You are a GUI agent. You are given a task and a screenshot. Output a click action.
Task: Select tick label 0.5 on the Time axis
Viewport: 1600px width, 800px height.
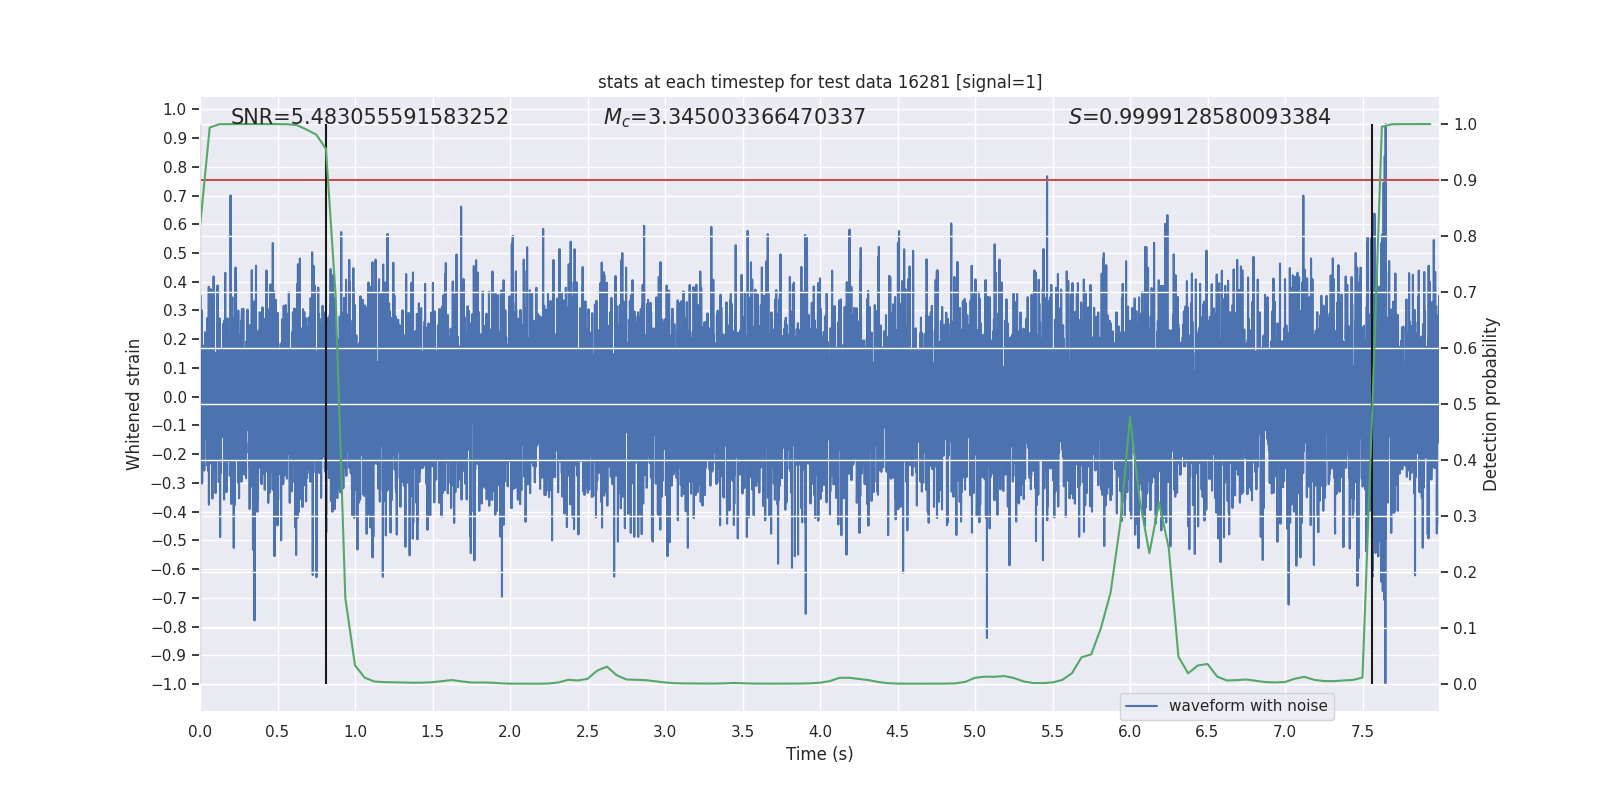pos(277,731)
